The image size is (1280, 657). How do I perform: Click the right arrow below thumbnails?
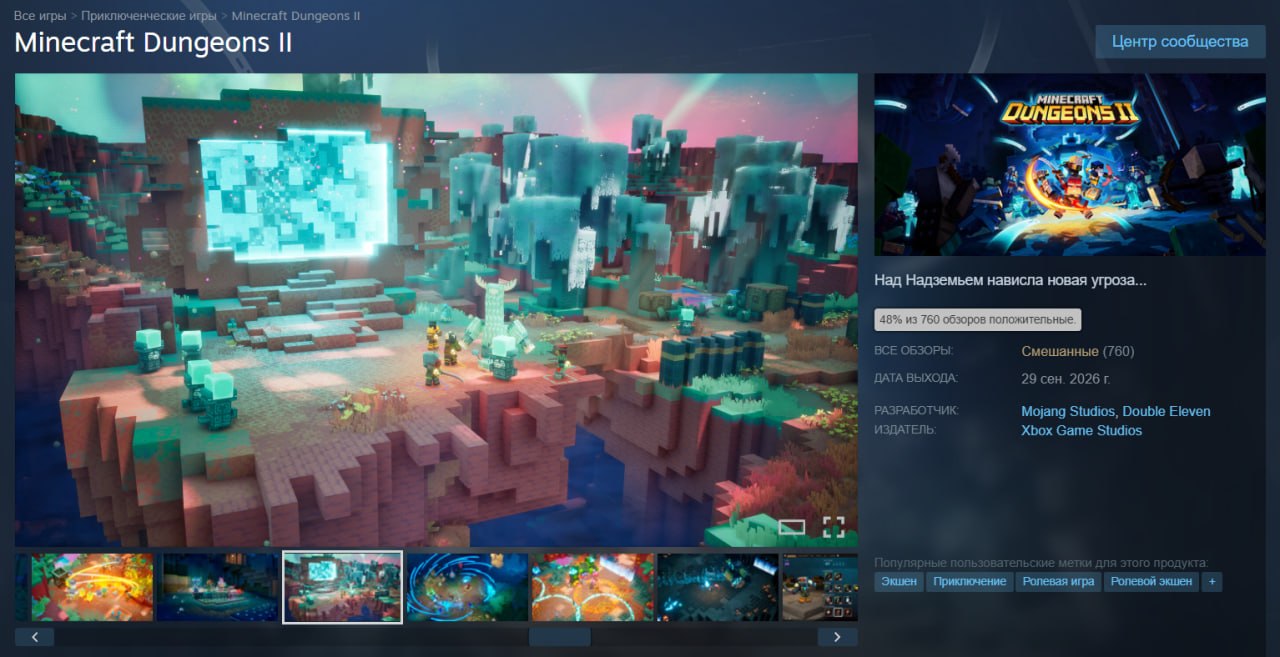tap(837, 636)
